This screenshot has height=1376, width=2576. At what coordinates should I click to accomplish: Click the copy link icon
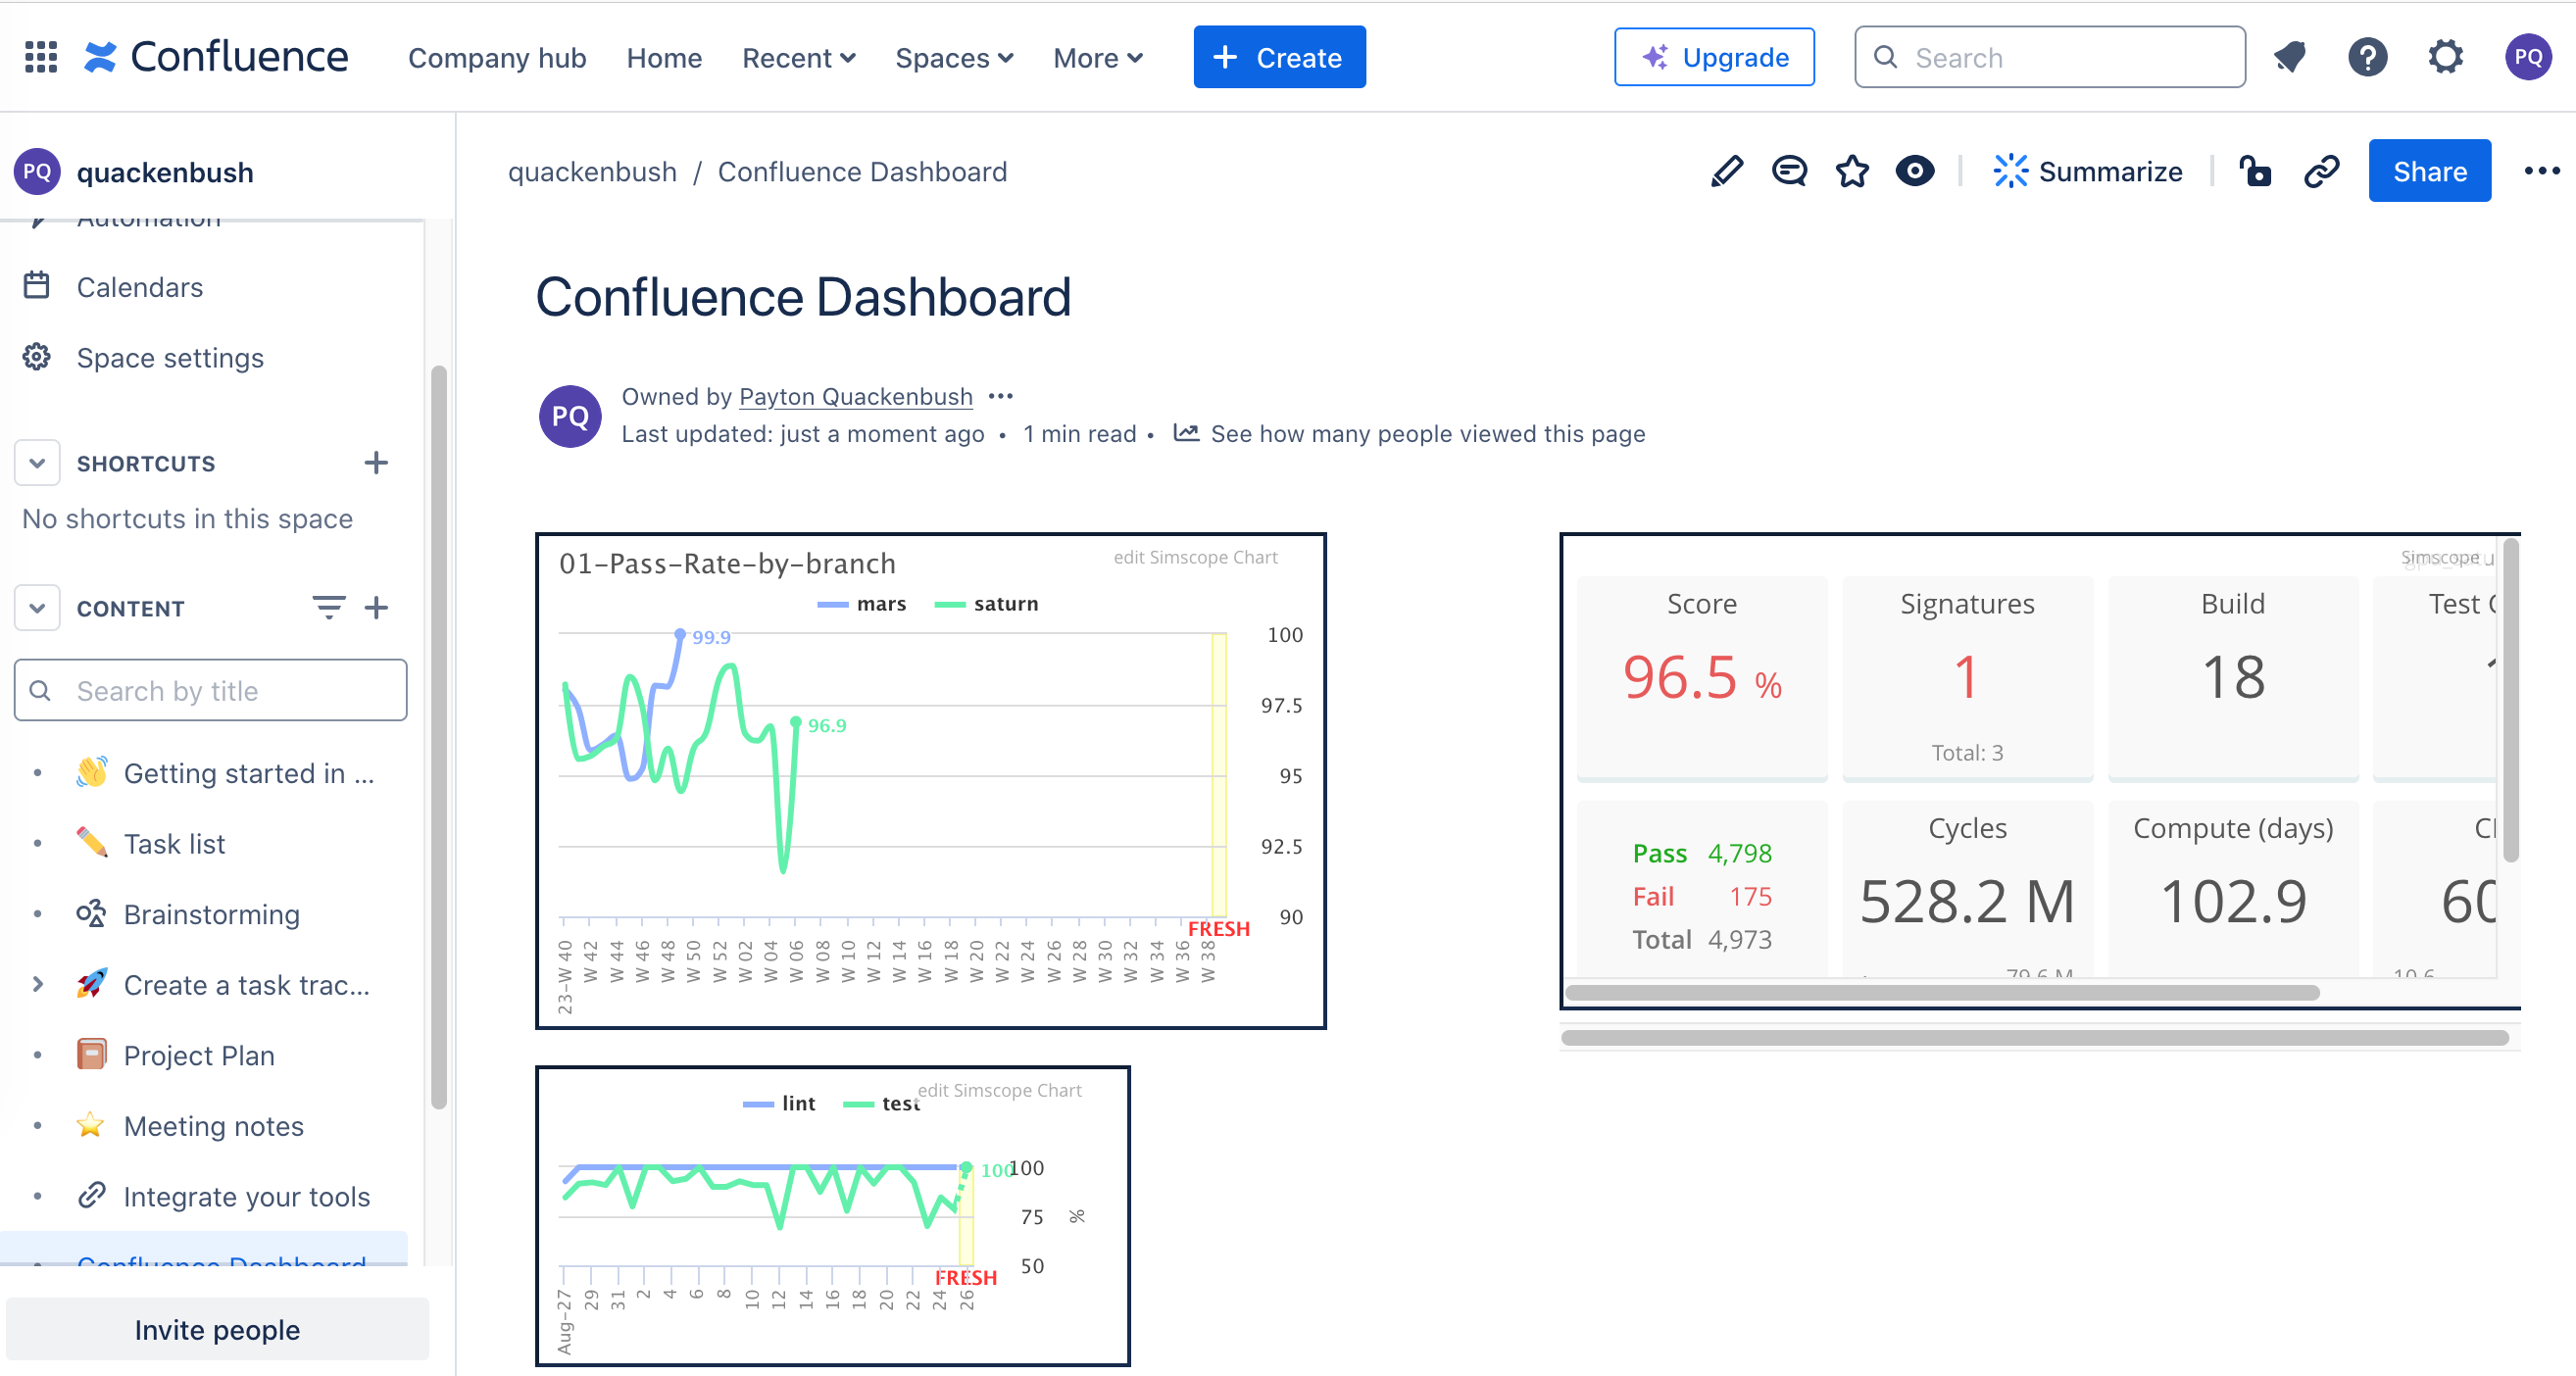2320,171
